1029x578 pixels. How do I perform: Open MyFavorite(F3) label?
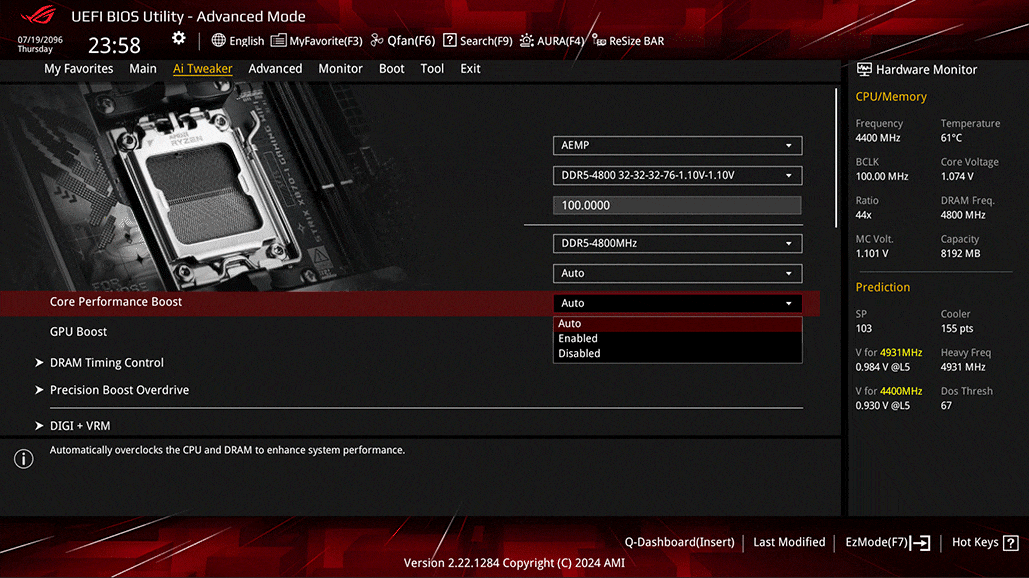(x=326, y=41)
